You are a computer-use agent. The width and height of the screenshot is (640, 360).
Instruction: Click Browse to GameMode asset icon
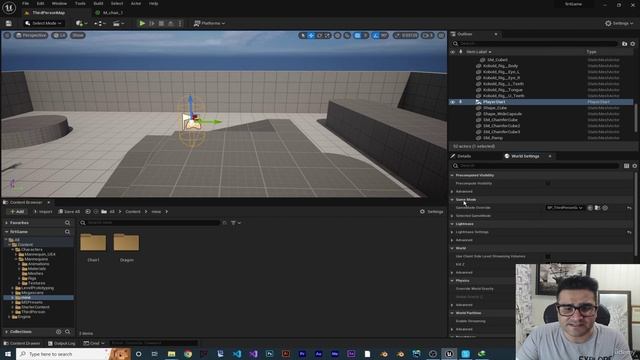click(x=597, y=208)
